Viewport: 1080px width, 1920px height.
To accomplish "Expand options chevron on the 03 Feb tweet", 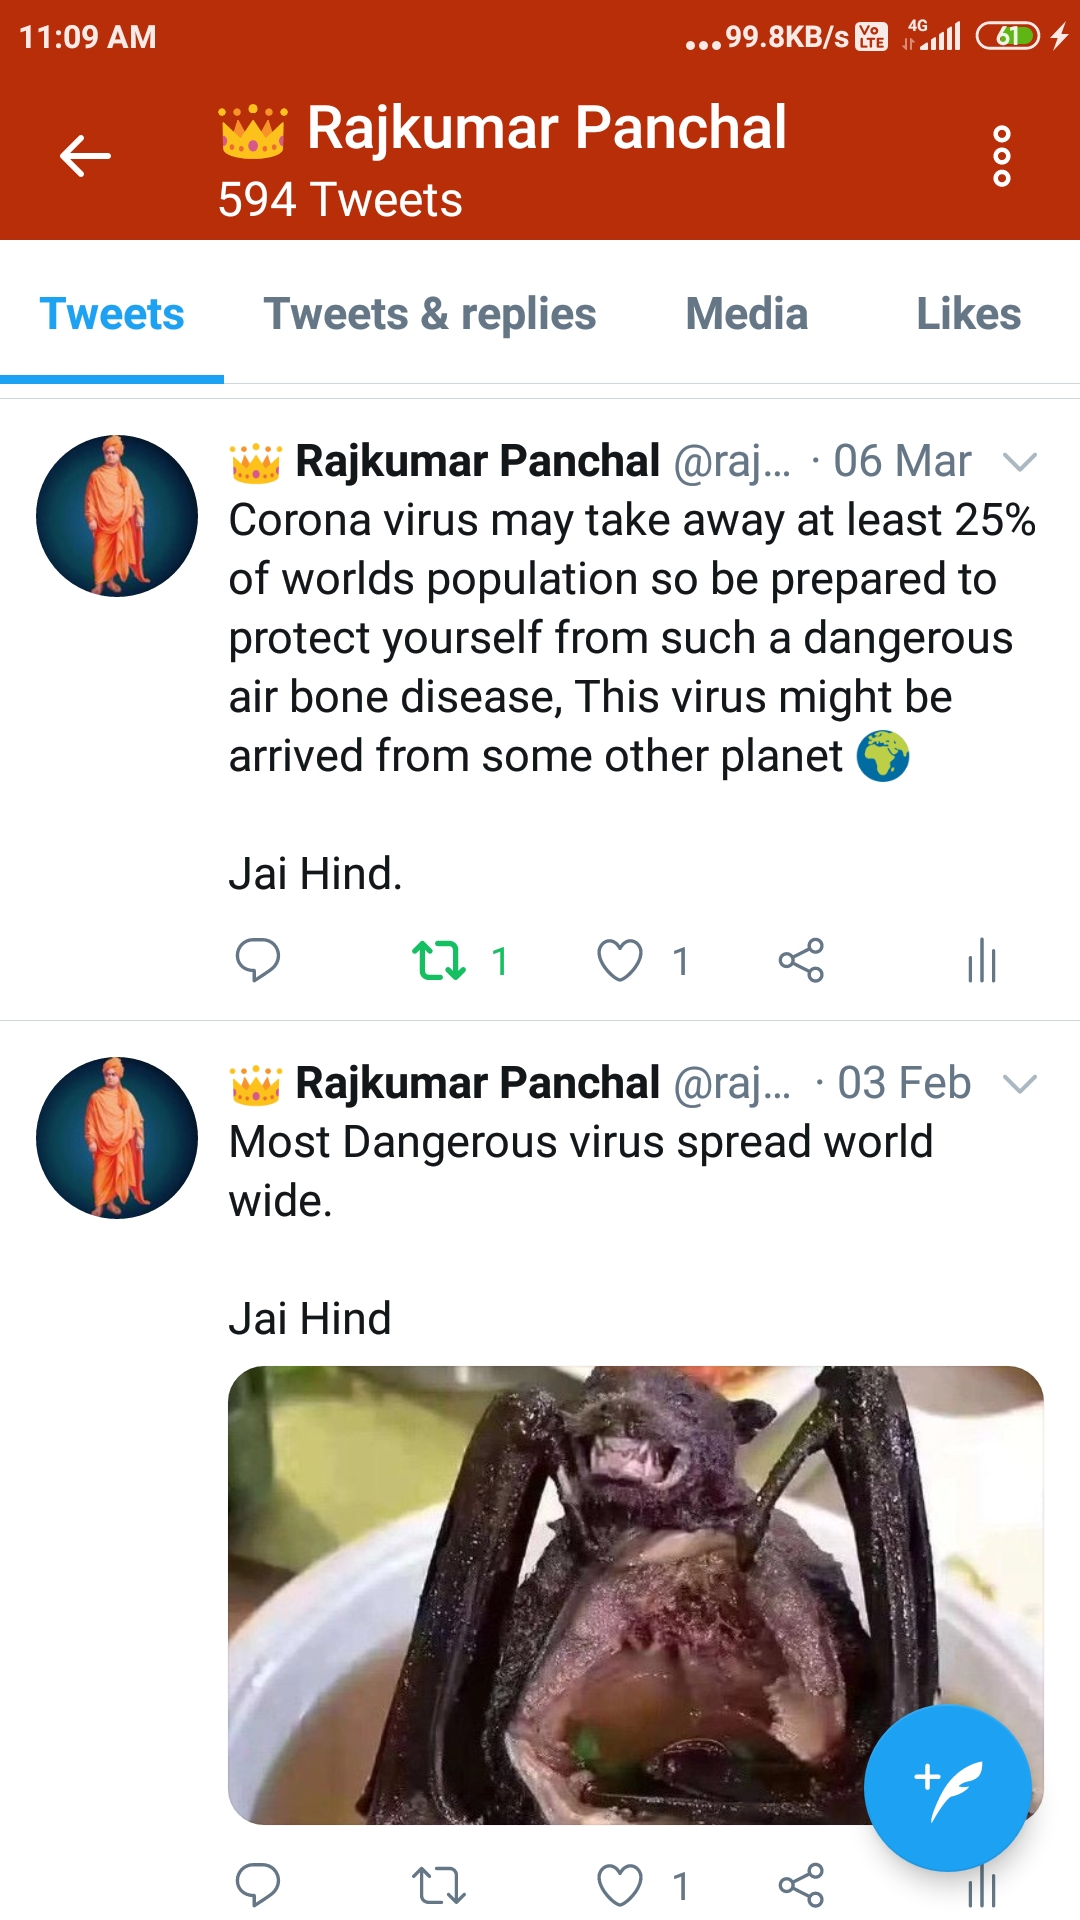I will pyautogui.click(x=1020, y=1084).
